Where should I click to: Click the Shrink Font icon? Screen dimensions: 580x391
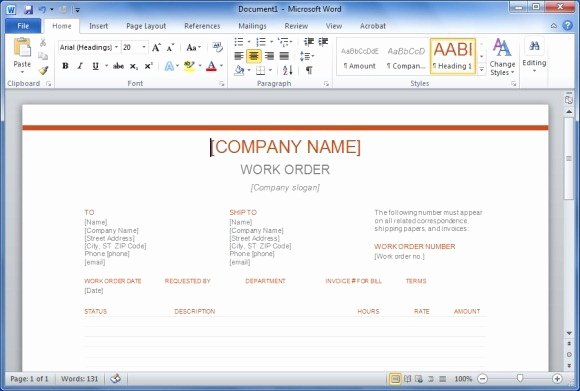pos(170,47)
